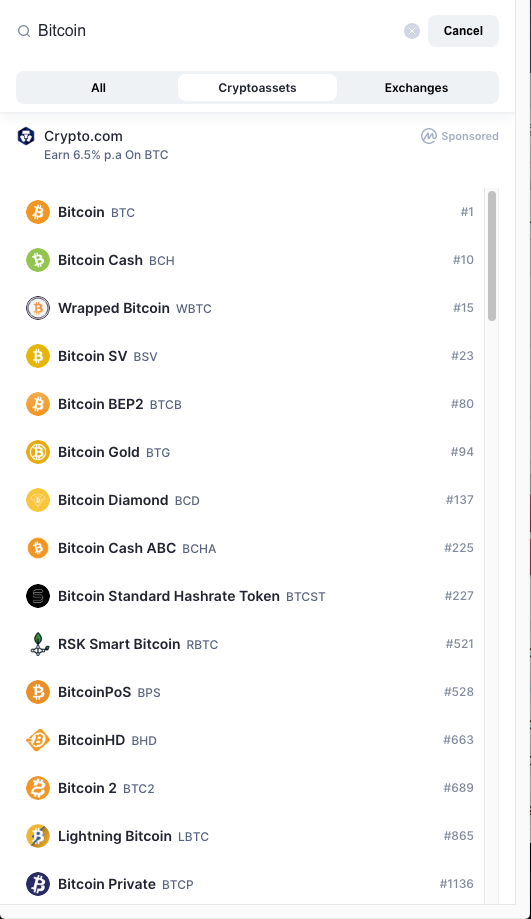Image resolution: width=531 pixels, height=919 pixels.
Task: Clear the search text with the X button
Action: click(412, 31)
